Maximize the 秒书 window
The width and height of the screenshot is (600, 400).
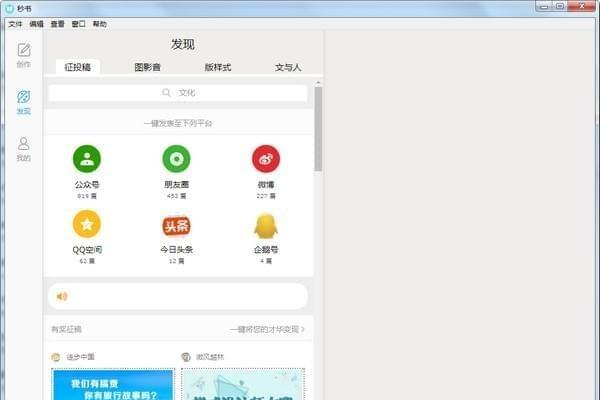coord(560,7)
